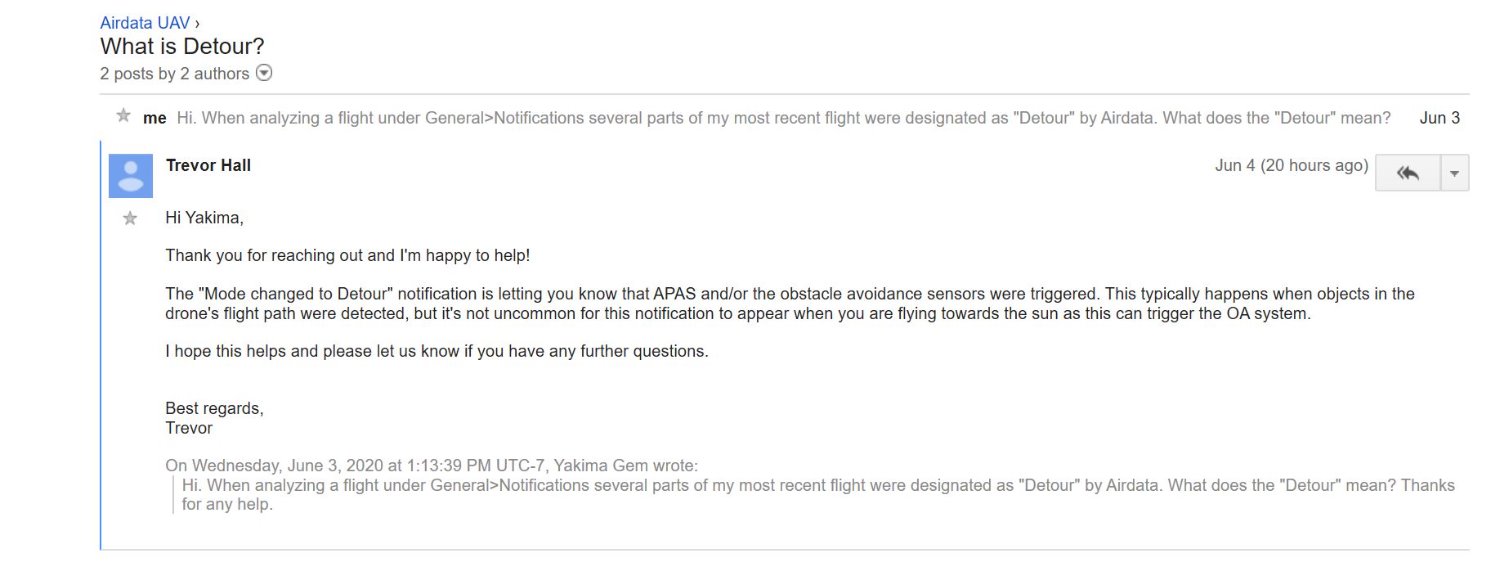1500x576 pixels.
Task: Click the "Thank you for reaching out" sentence
Action: click(347, 256)
